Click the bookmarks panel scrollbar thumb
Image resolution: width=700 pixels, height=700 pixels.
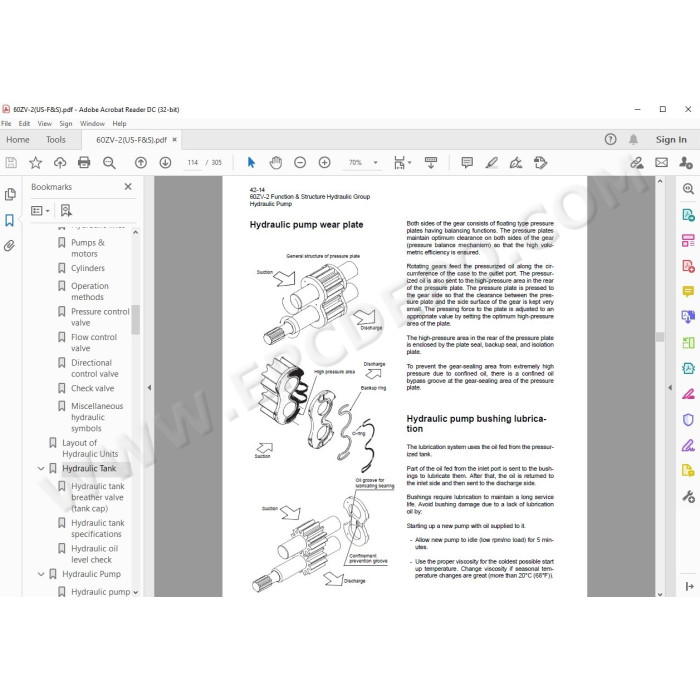[x=135, y=319]
